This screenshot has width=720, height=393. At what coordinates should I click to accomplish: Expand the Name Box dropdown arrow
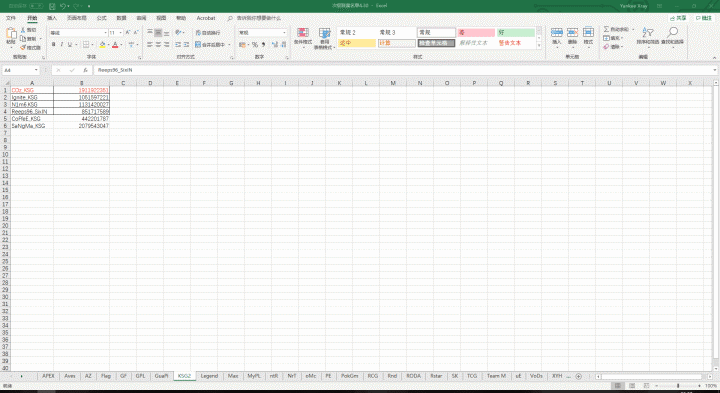[x=36, y=70]
